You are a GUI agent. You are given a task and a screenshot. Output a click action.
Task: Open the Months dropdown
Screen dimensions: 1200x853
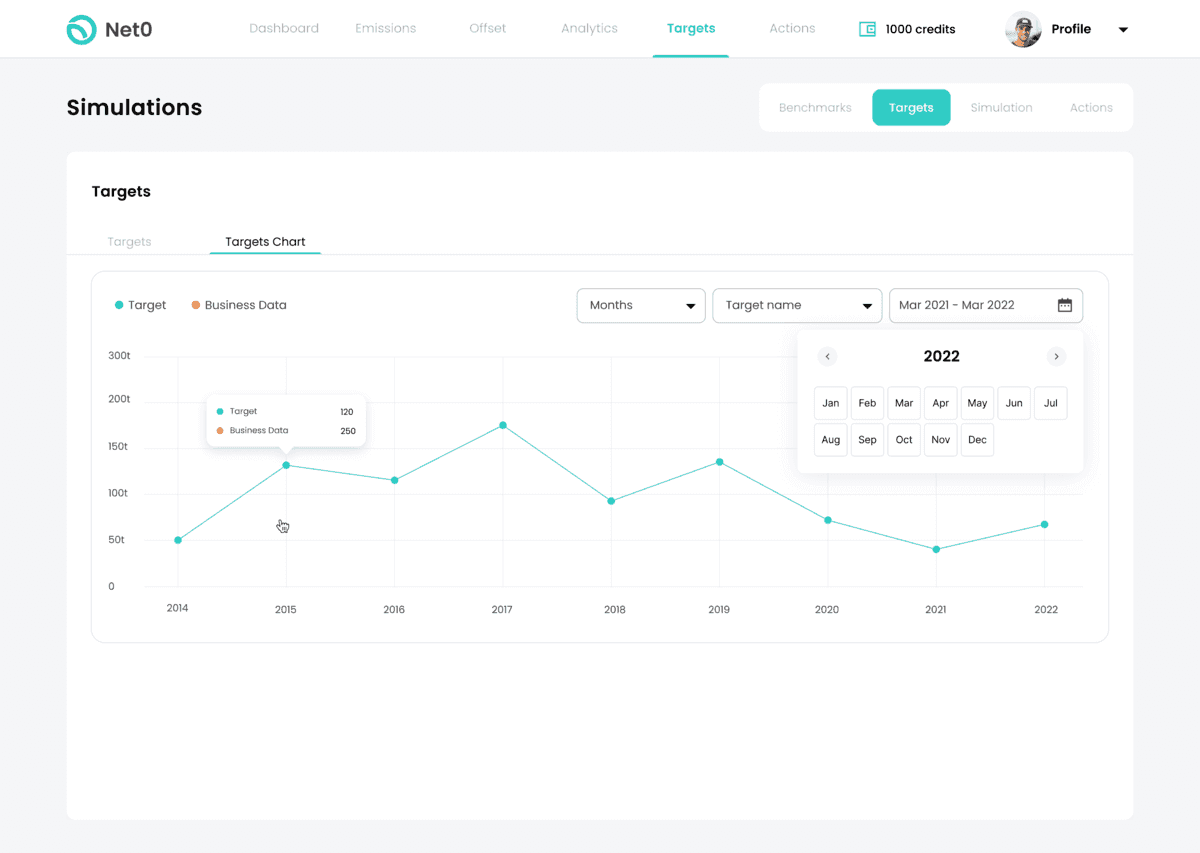pyautogui.click(x=641, y=306)
